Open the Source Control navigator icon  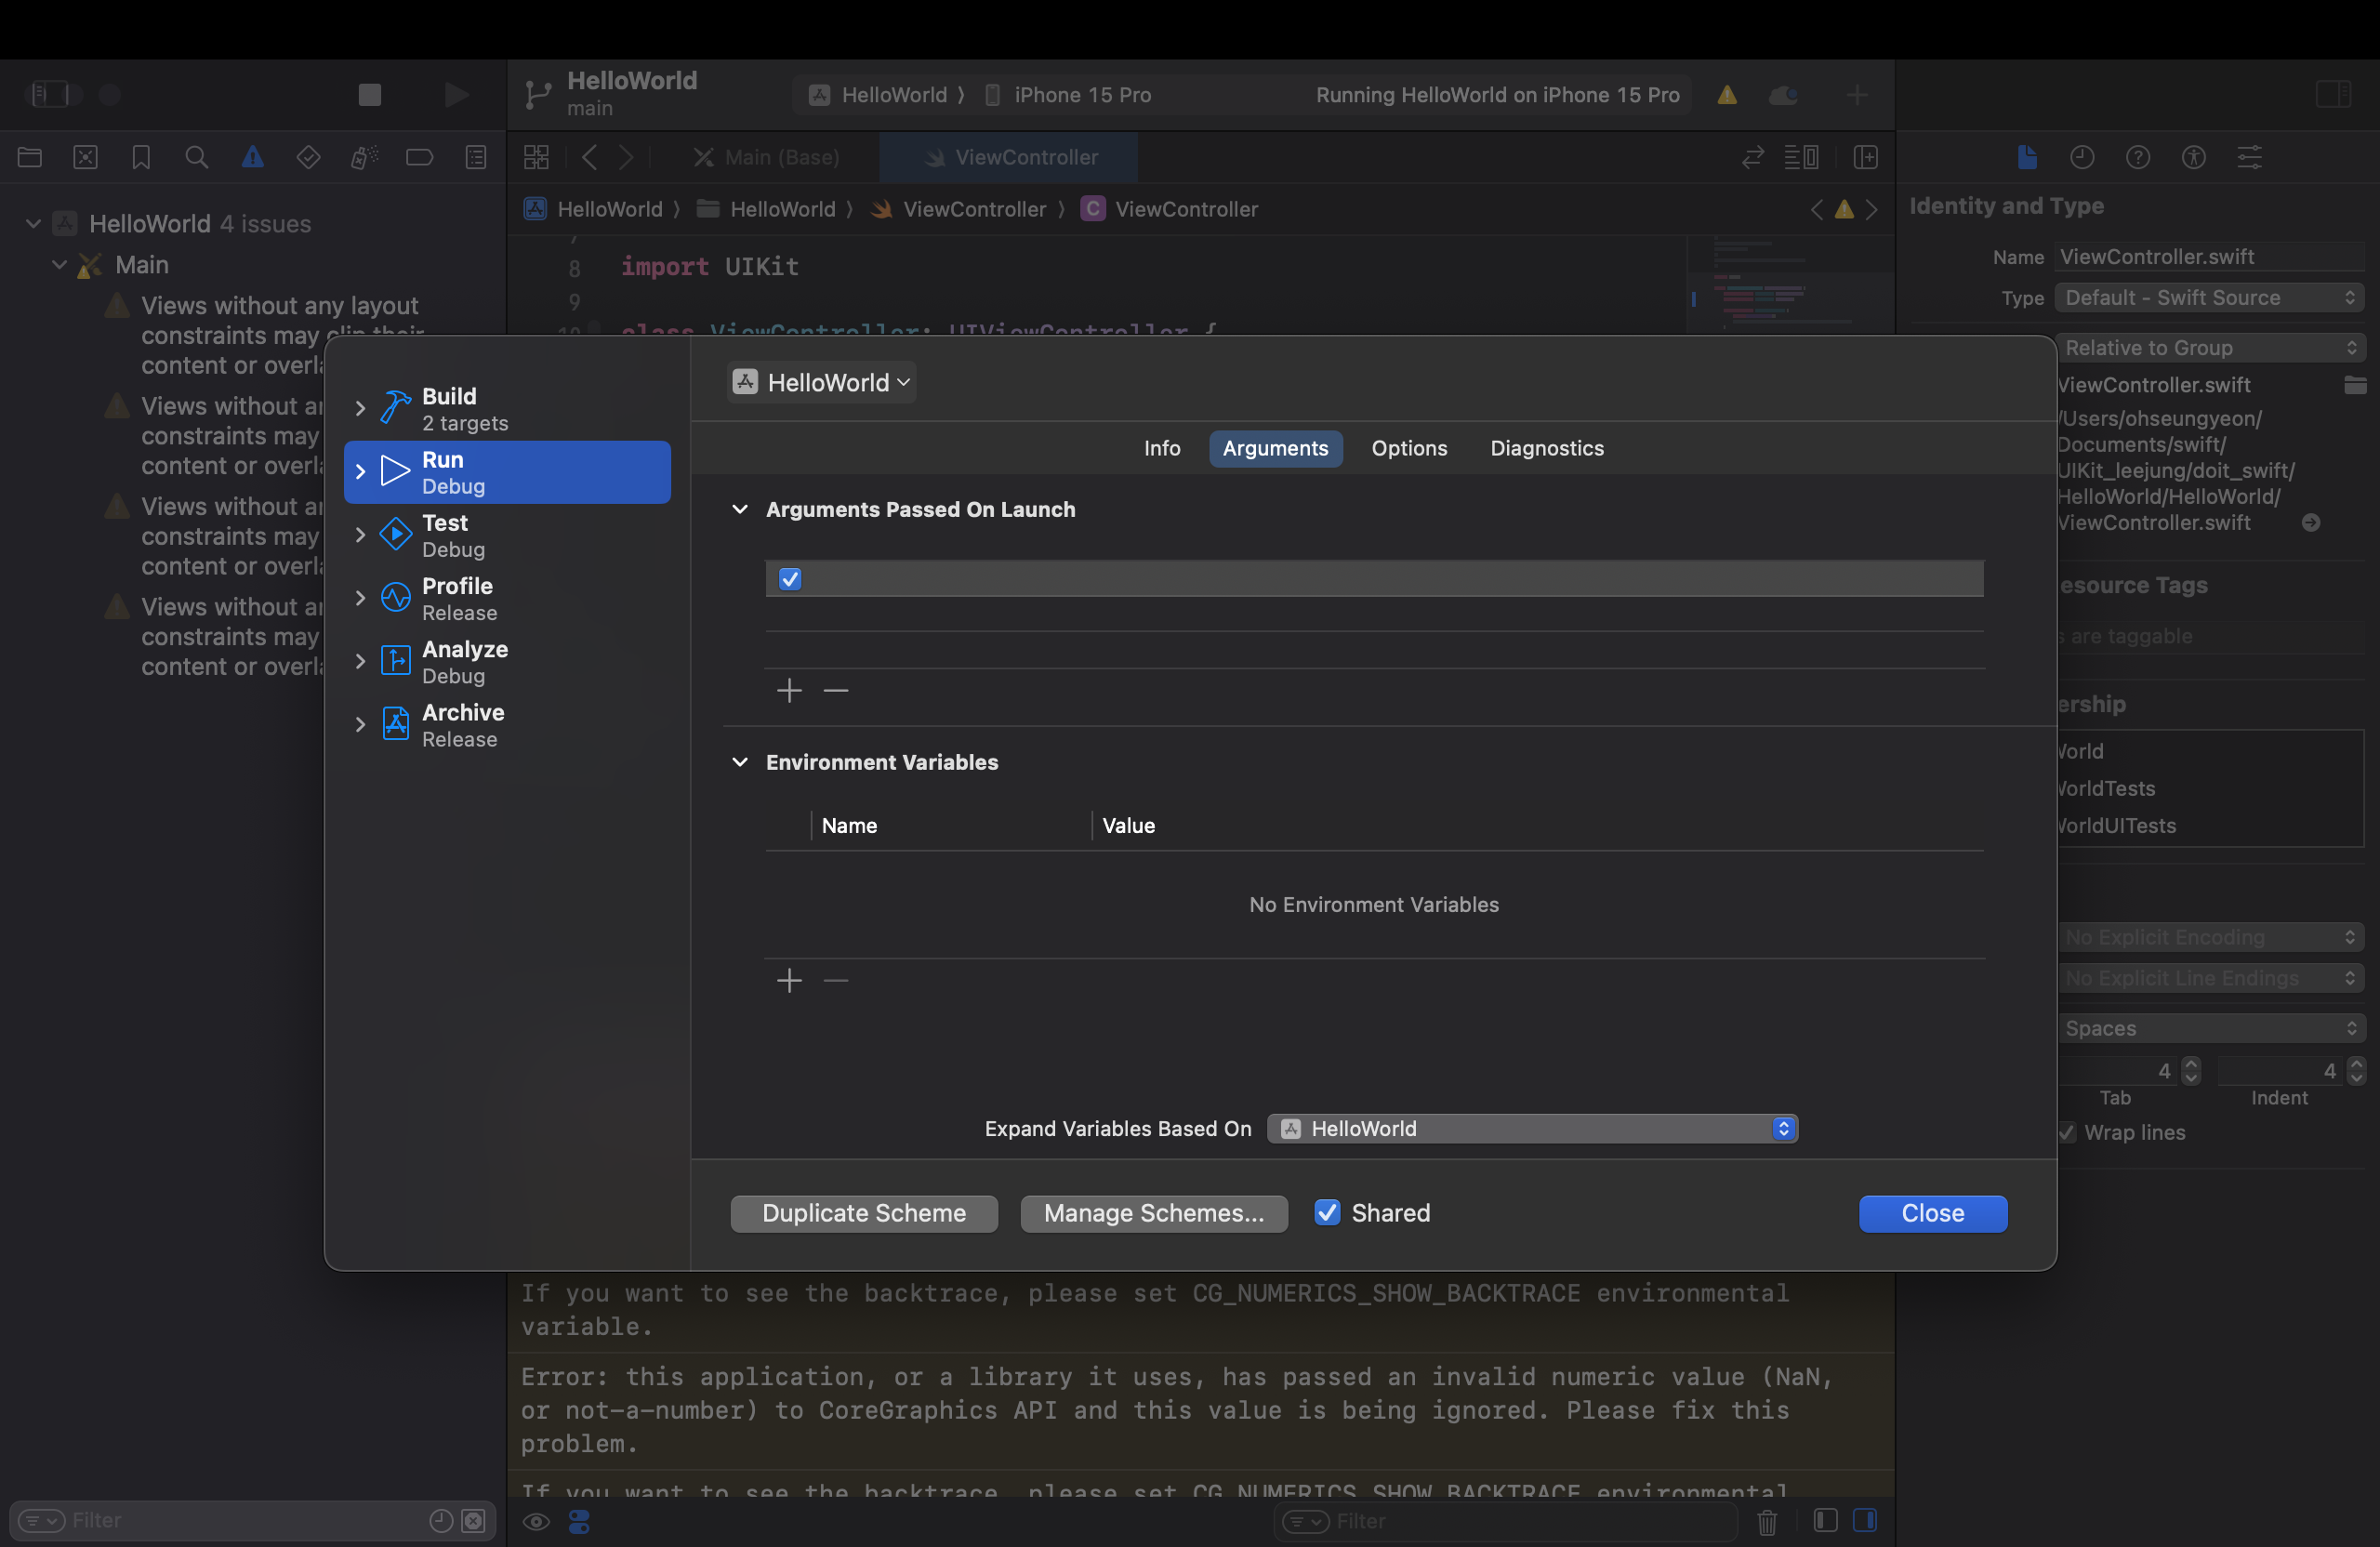(x=86, y=157)
